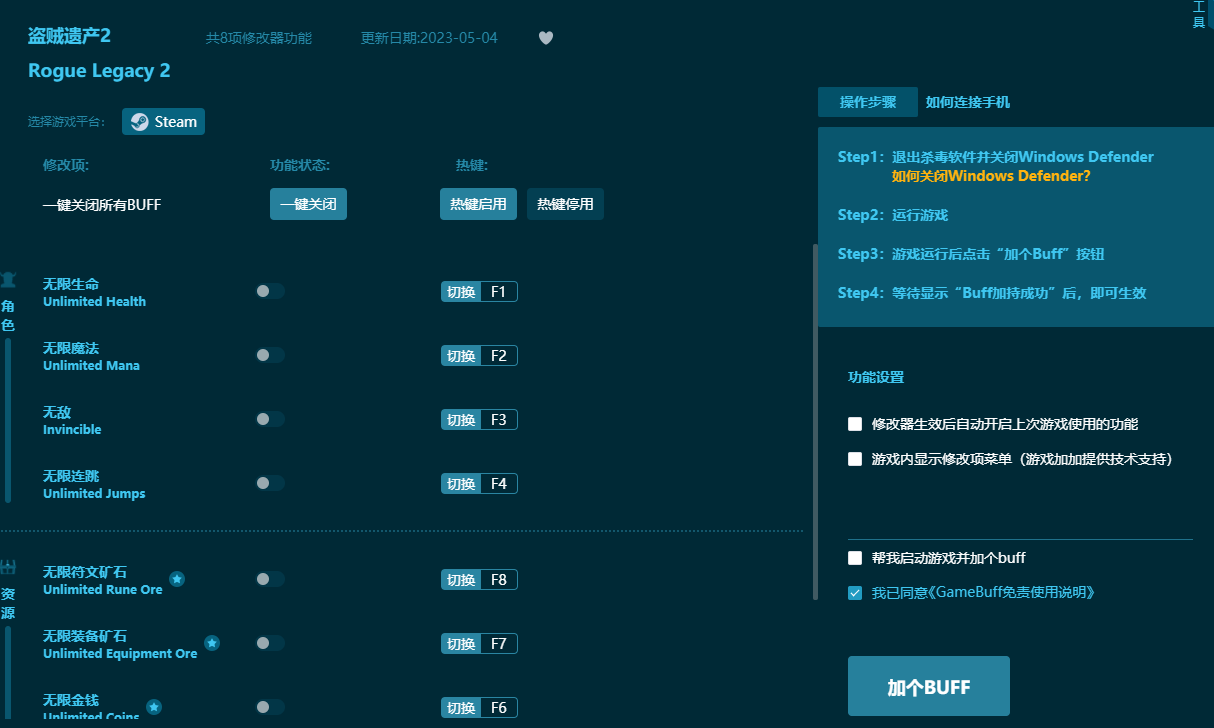The height and width of the screenshot is (728, 1214).
Task: Uncheck the 我已同意 agreement checkbox
Action: tap(855, 593)
